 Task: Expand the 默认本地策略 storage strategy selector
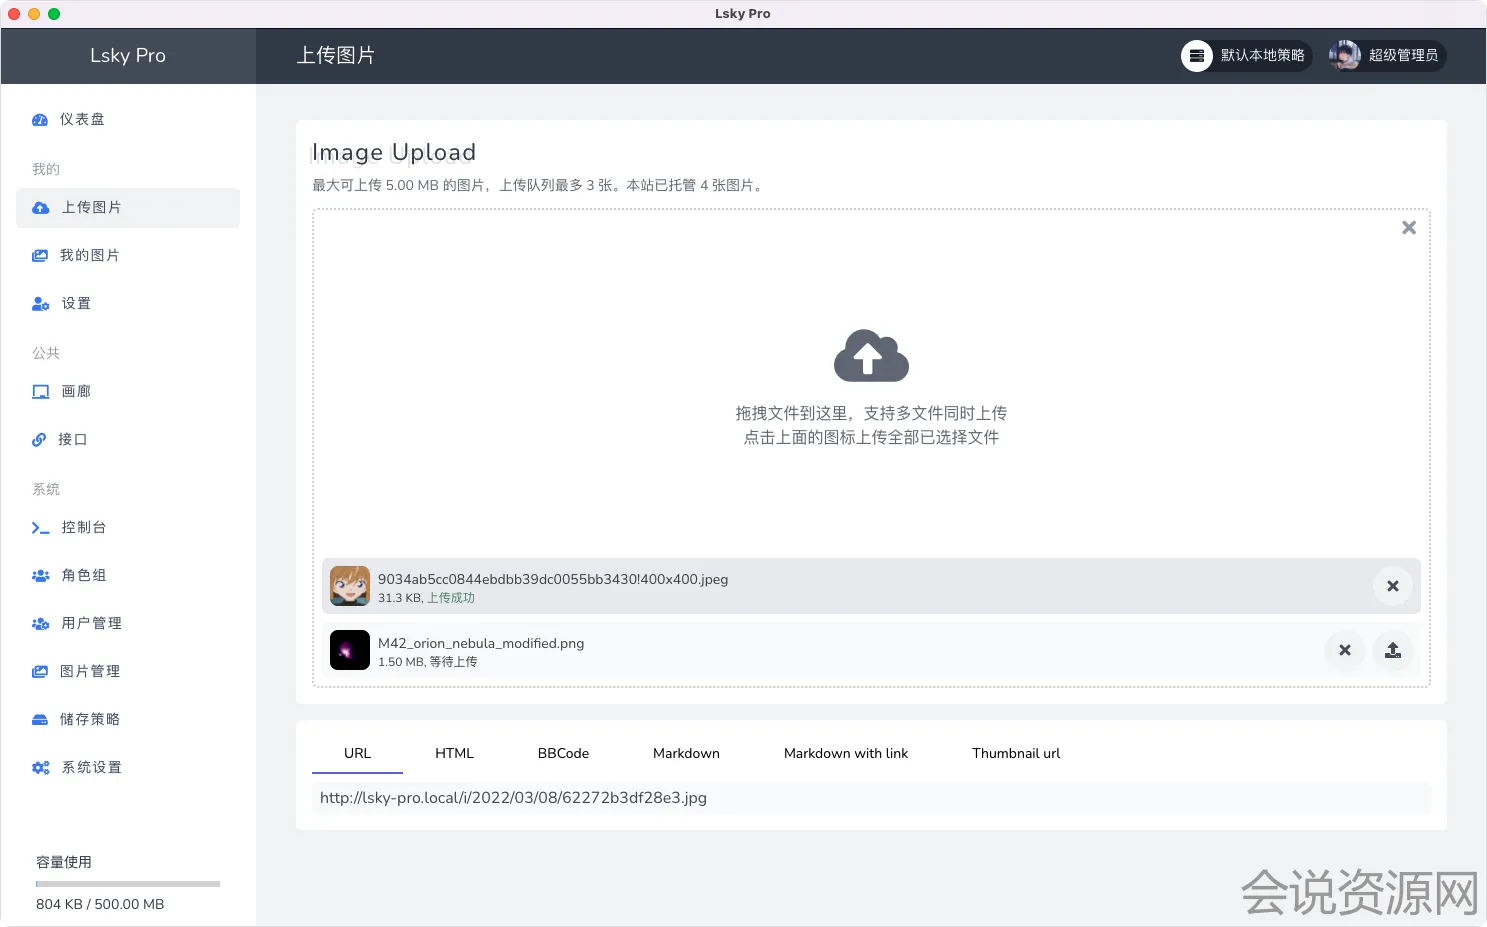point(1246,56)
